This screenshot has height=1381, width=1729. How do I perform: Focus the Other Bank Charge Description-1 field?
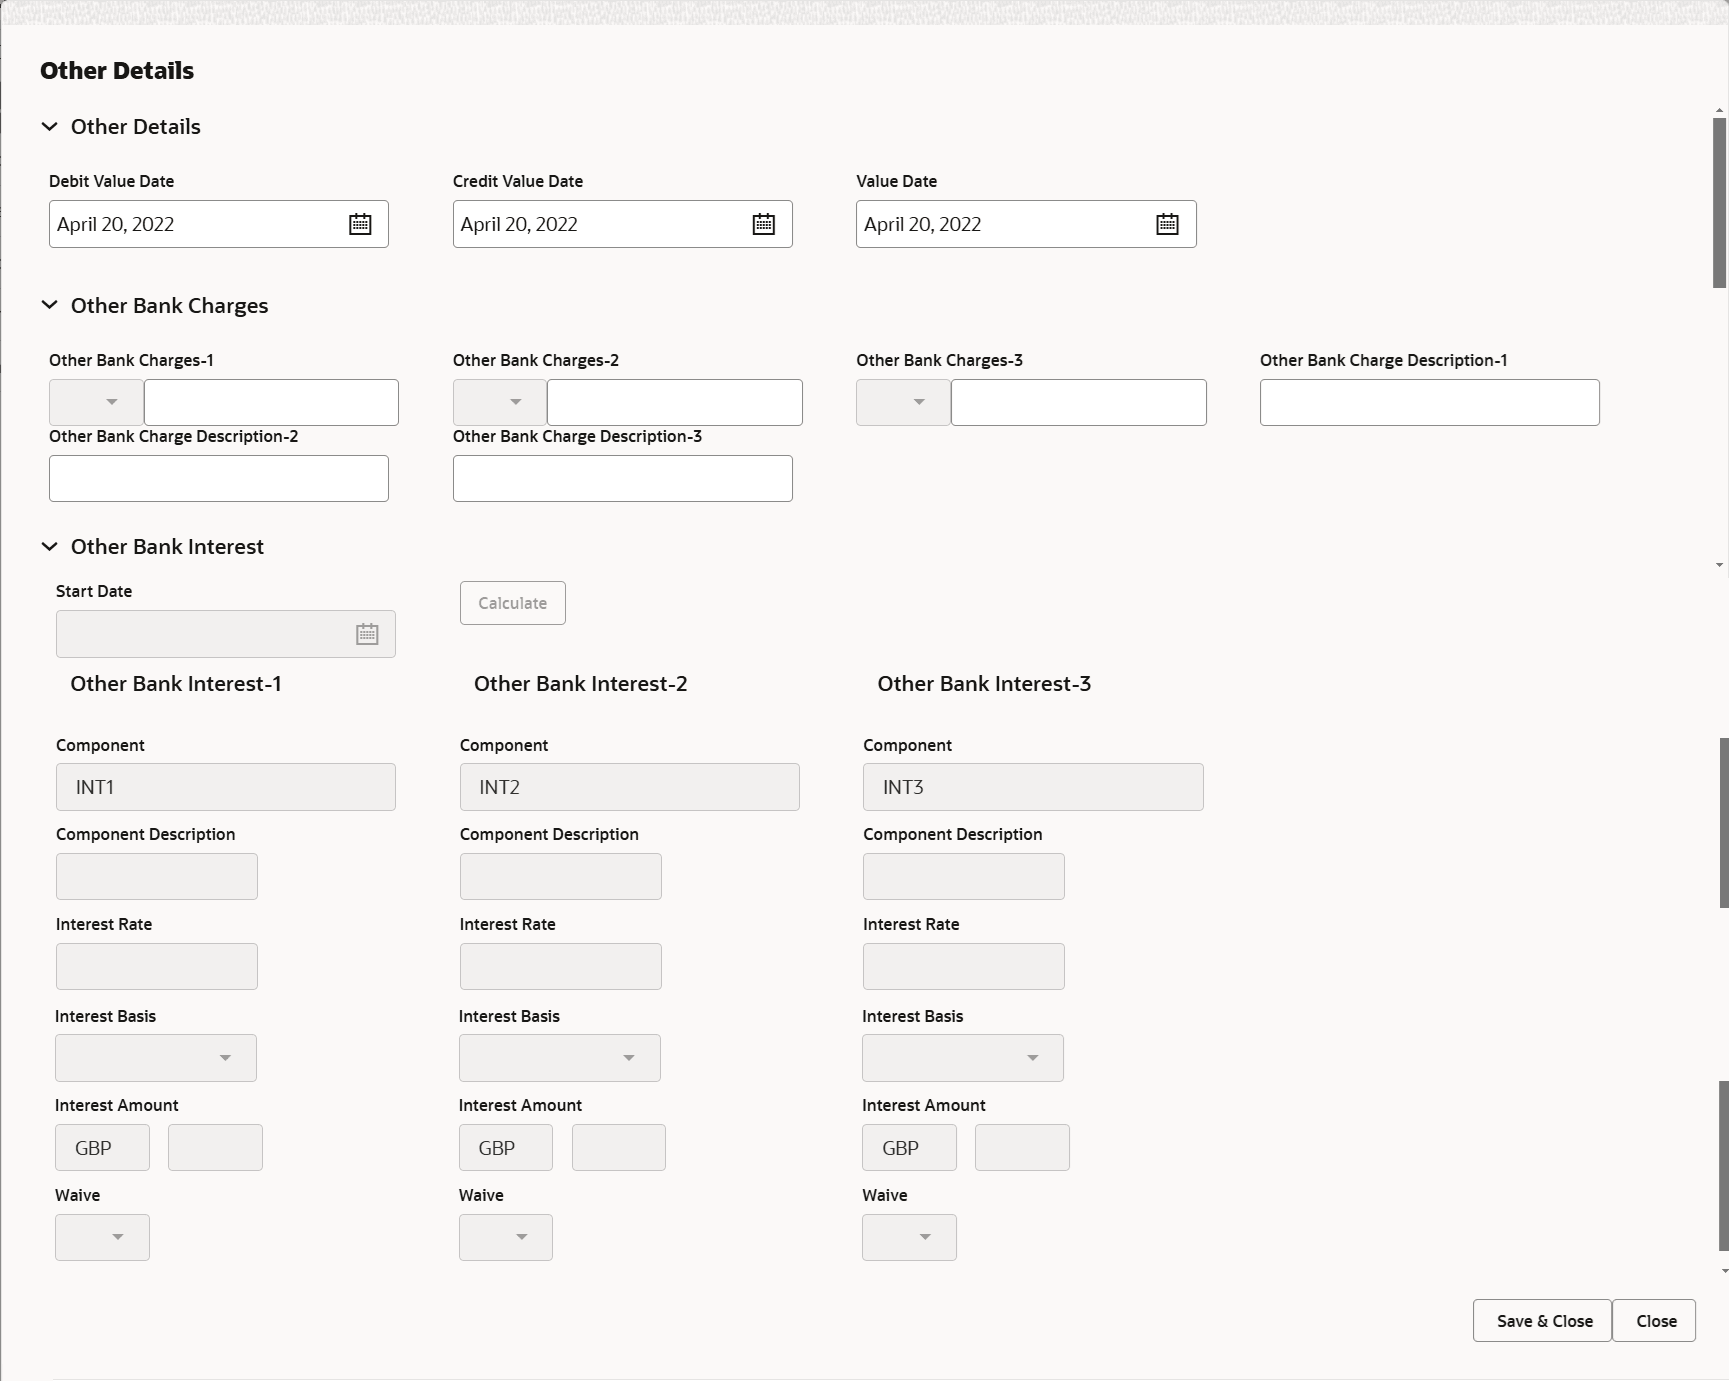1429,402
